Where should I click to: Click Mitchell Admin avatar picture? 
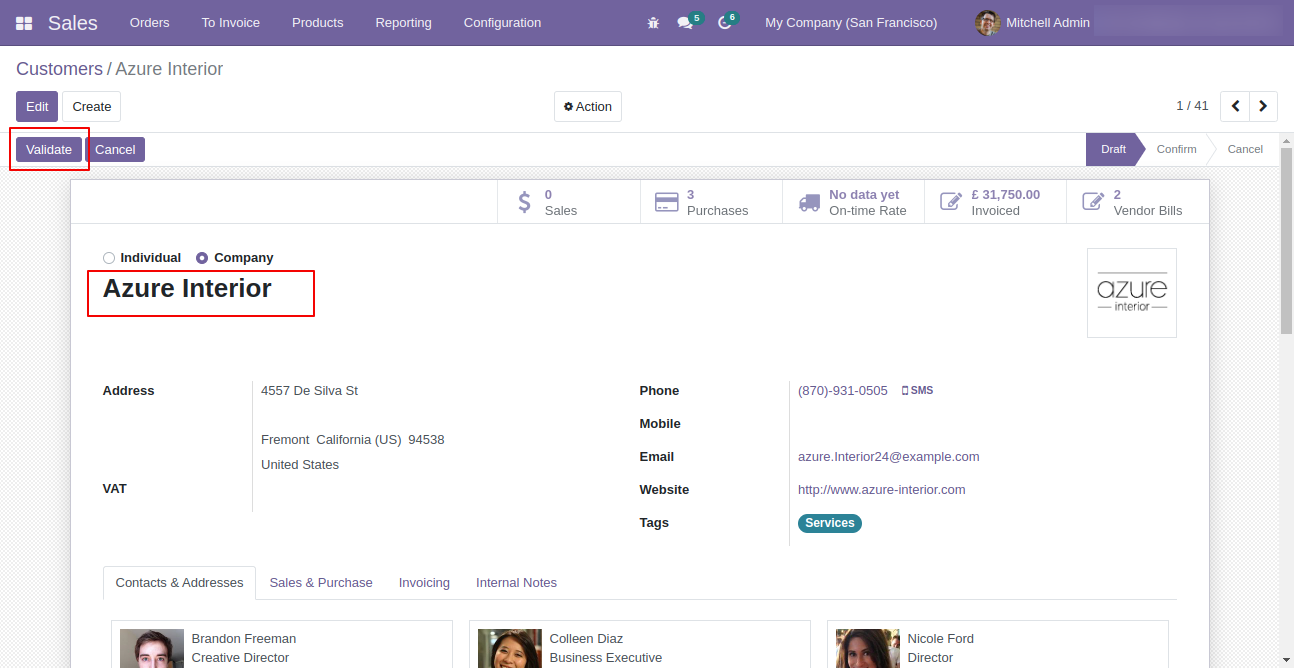tap(988, 22)
